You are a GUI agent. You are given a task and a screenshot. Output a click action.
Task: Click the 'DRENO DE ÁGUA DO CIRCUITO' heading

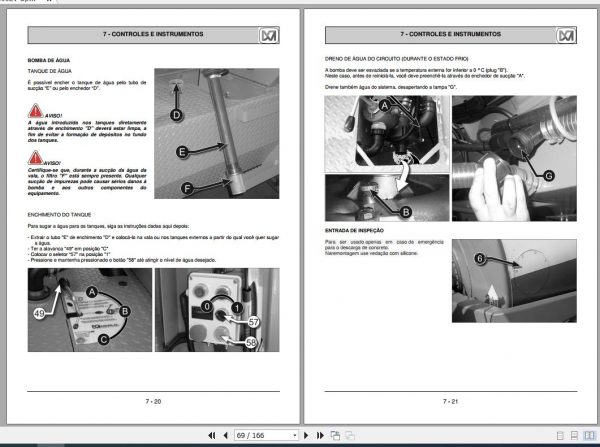coord(396,59)
